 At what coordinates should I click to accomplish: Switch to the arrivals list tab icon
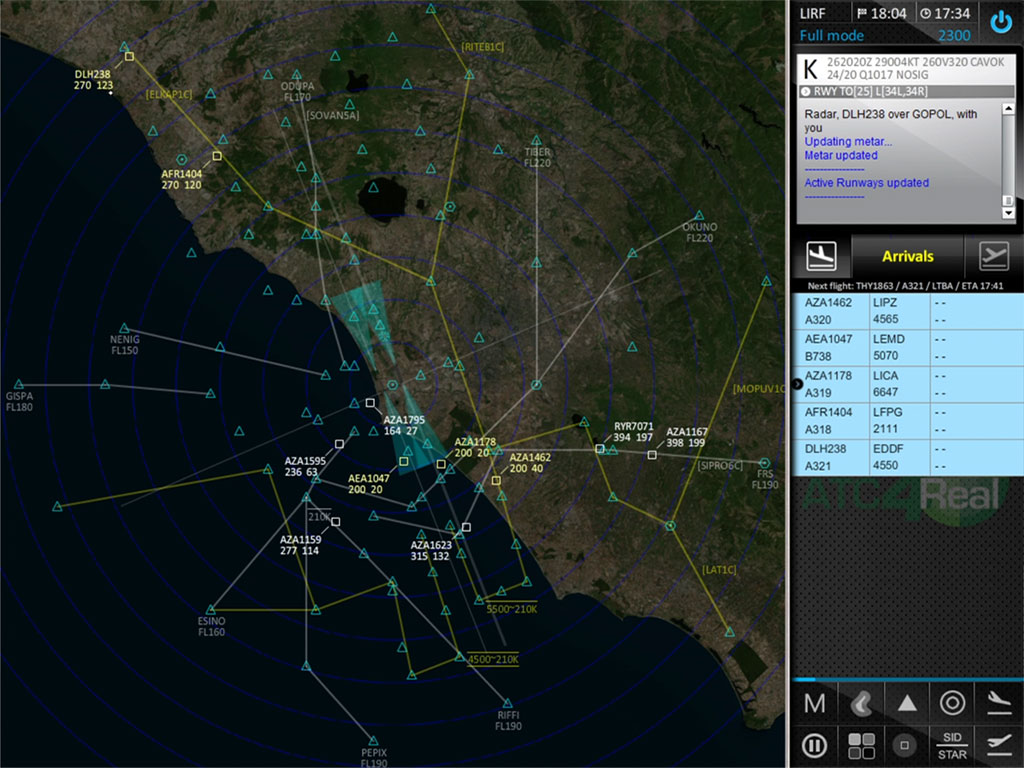(821, 257)
